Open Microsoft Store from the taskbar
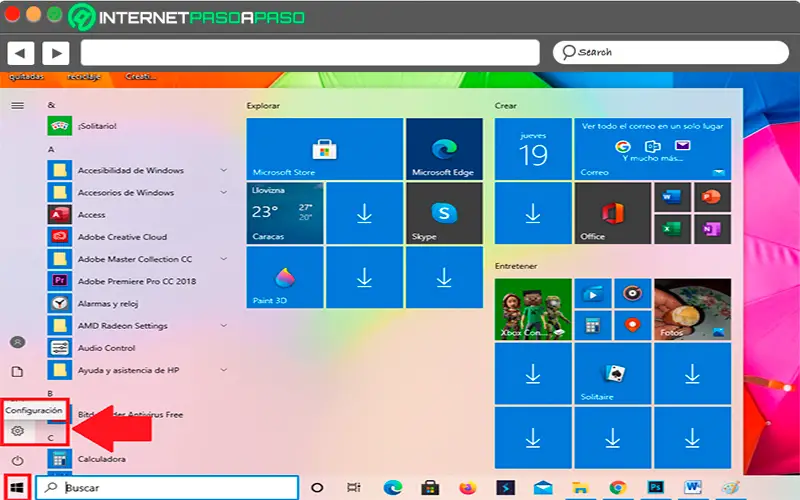This screenshot has height=500, width=800. click(430, 488)
